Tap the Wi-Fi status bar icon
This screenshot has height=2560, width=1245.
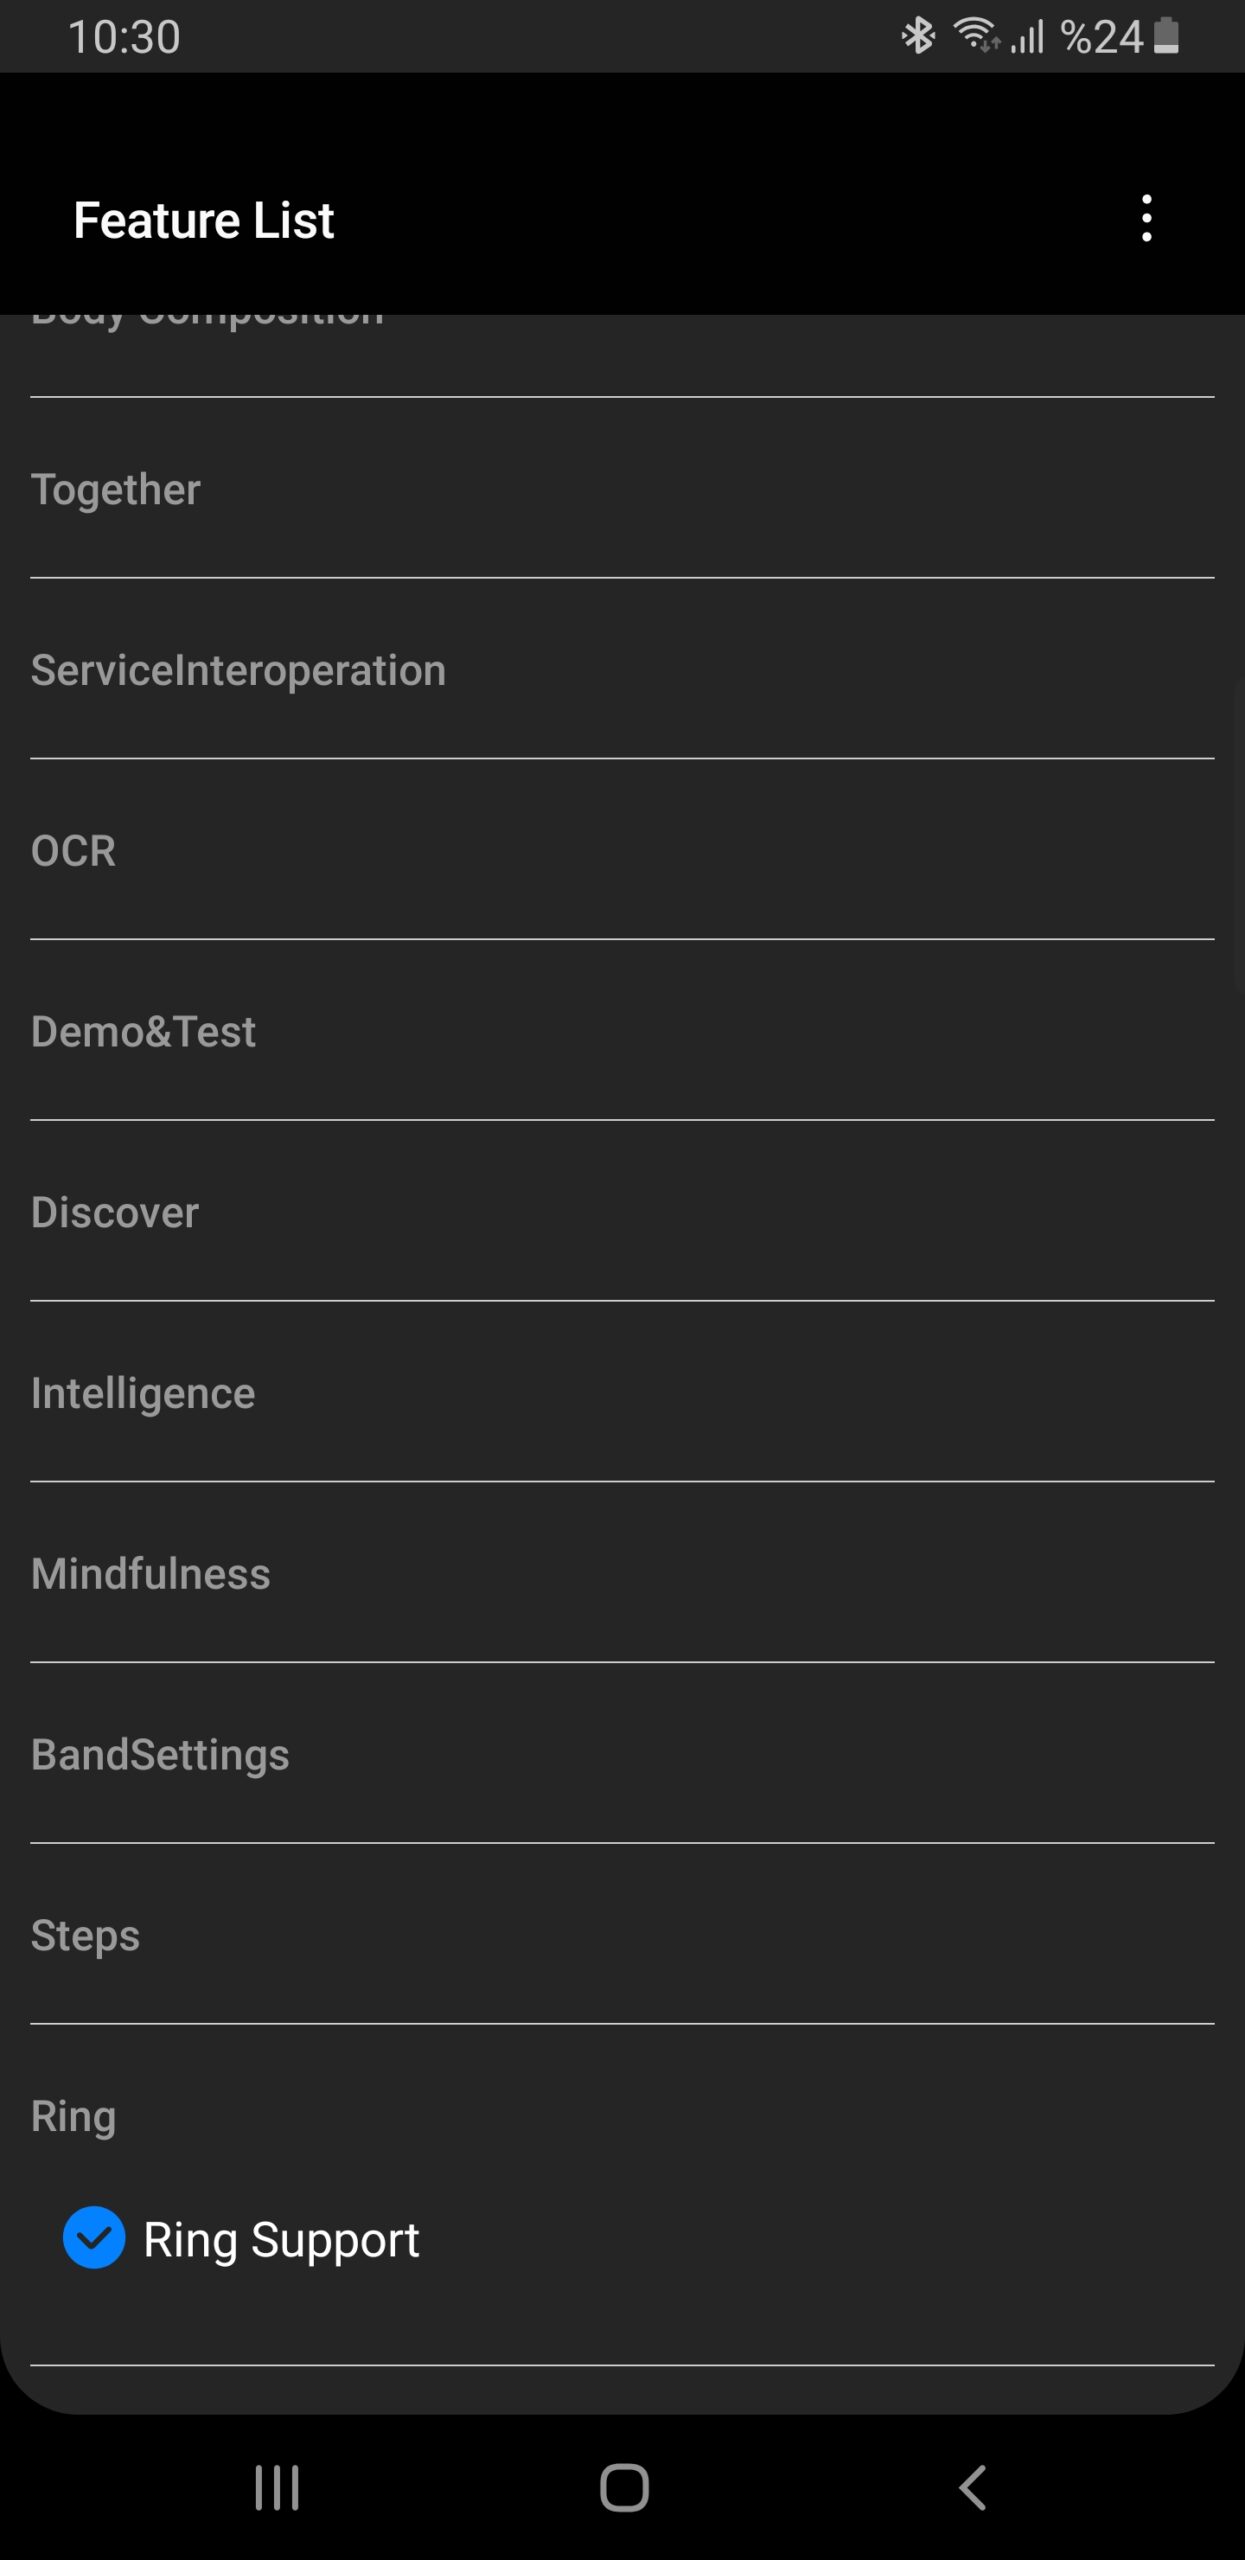click(x=975, y=37)
